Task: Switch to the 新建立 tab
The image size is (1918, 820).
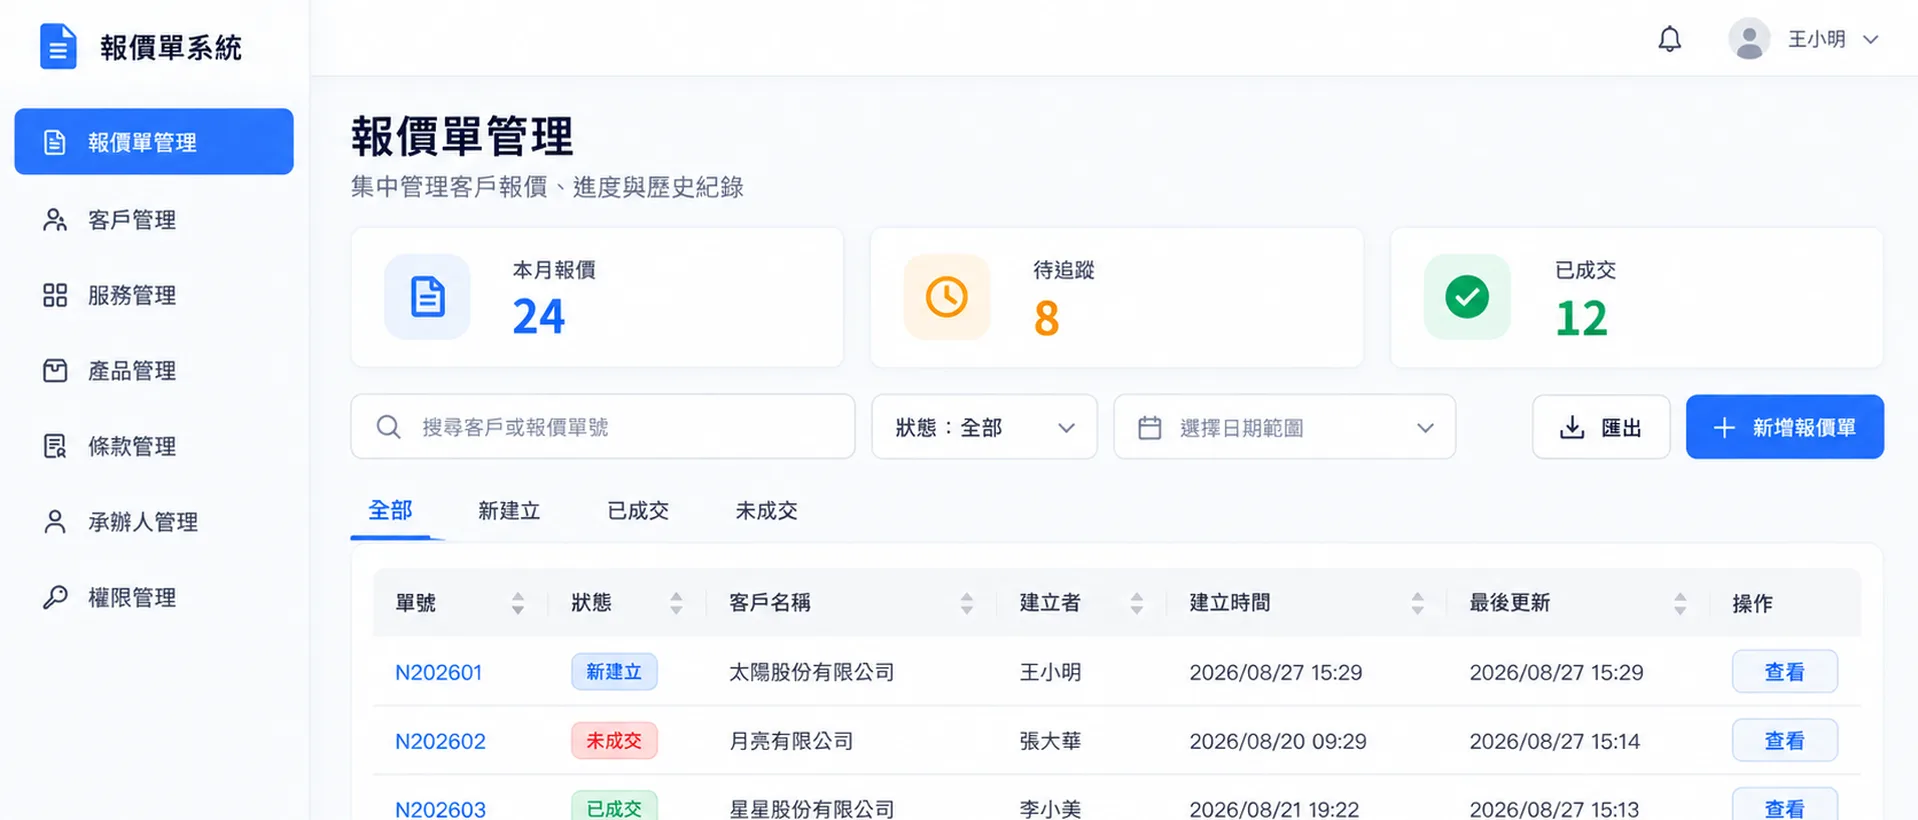Action: point(509,511)
